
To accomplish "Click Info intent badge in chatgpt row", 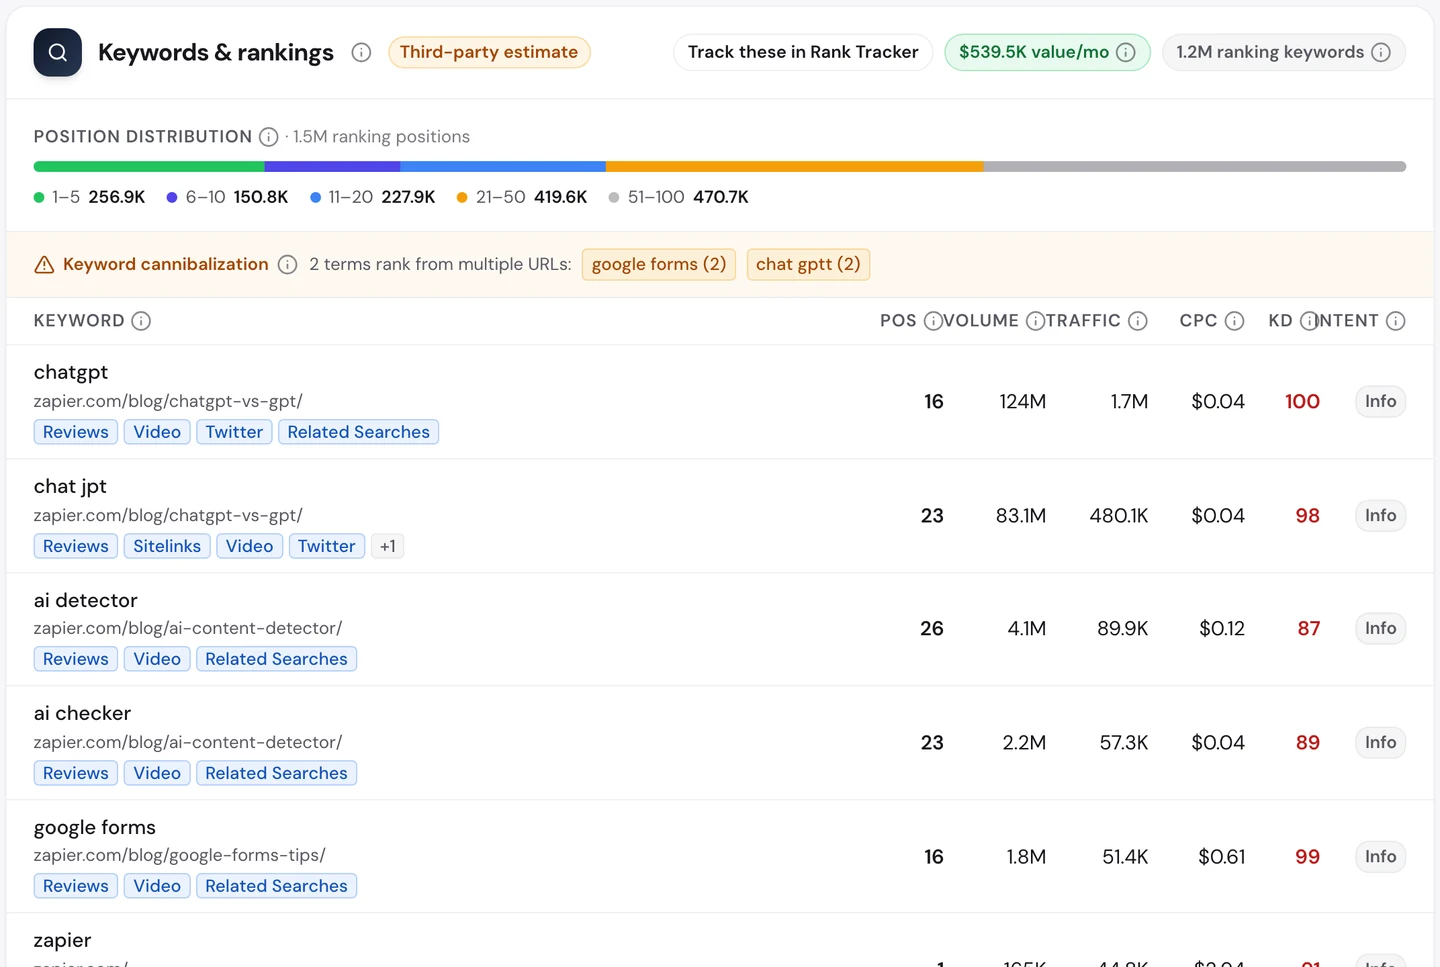I will (x=1380, y=402).
